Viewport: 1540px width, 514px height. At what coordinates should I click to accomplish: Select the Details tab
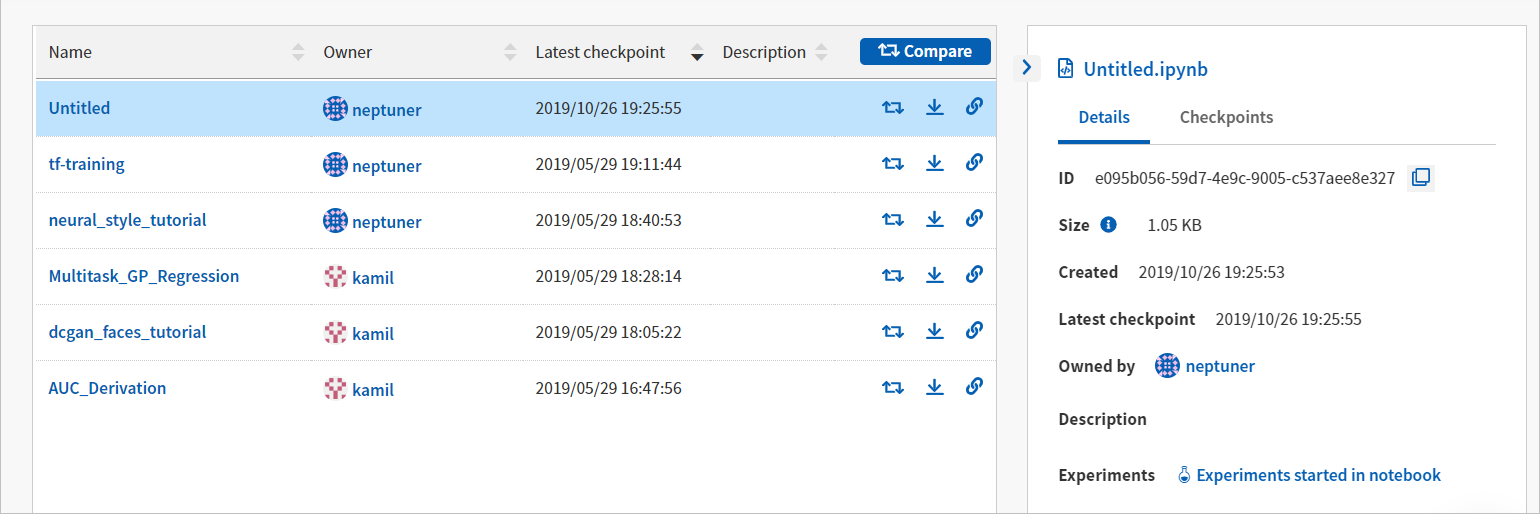coord(1104,117)
